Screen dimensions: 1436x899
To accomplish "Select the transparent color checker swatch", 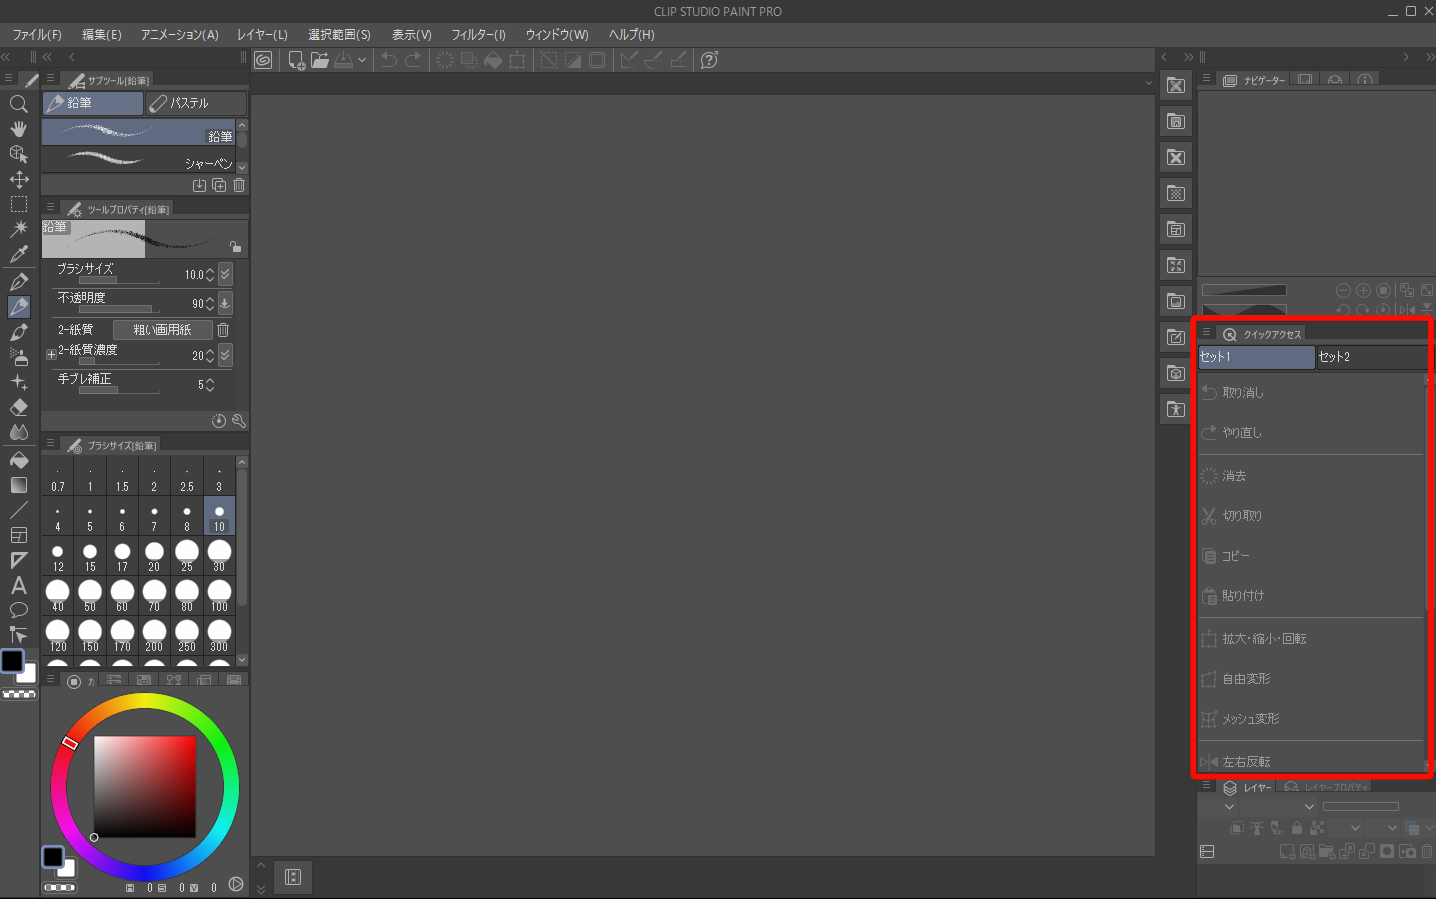I will click(x=19, y=694).
